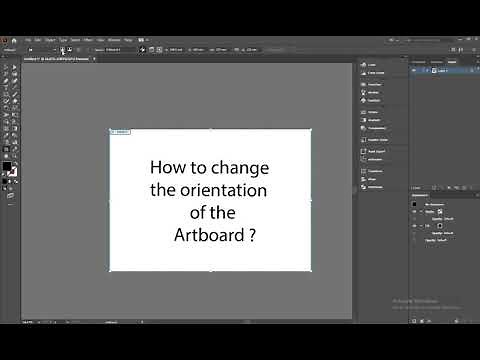Toggle Move/Copy Artwork with Artboard icon

pos(143,50)
